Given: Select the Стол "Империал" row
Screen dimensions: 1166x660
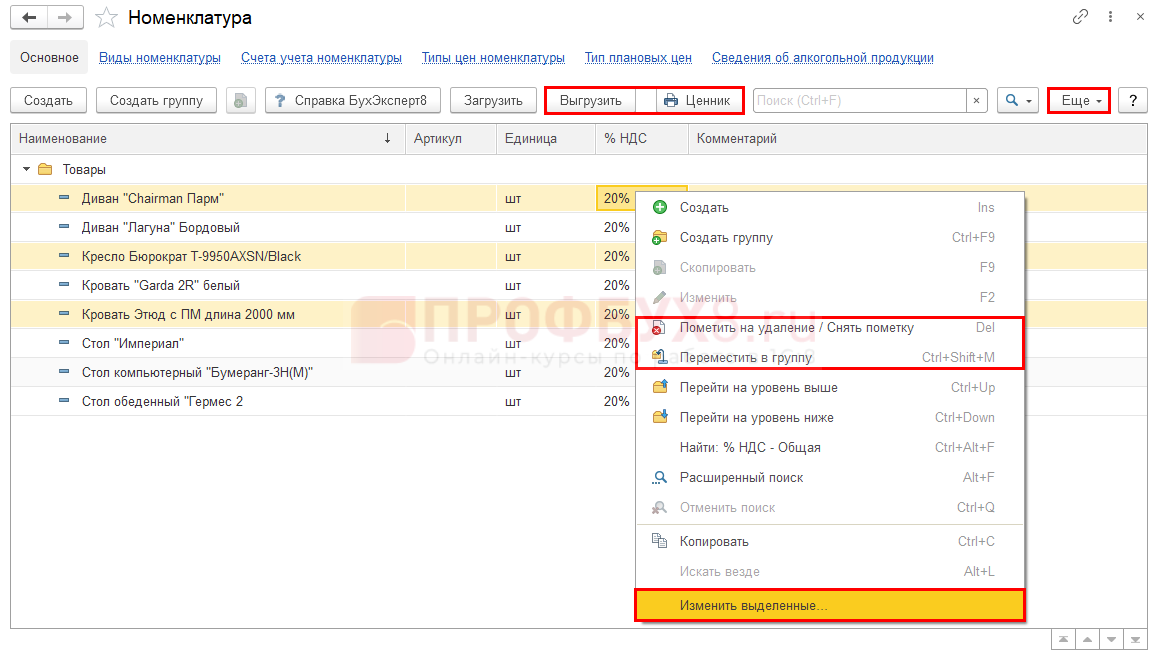Looking at the screenshot, I should pyautogui.click(x=133, y=343).
